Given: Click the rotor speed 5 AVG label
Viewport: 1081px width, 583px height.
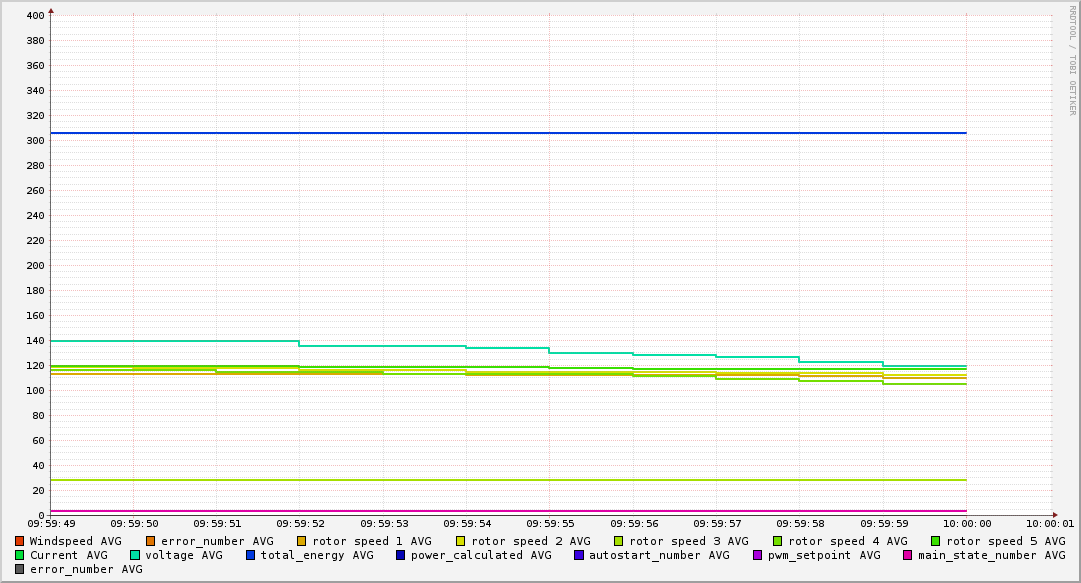Looking at the screenshot, I should (1005, 541).
